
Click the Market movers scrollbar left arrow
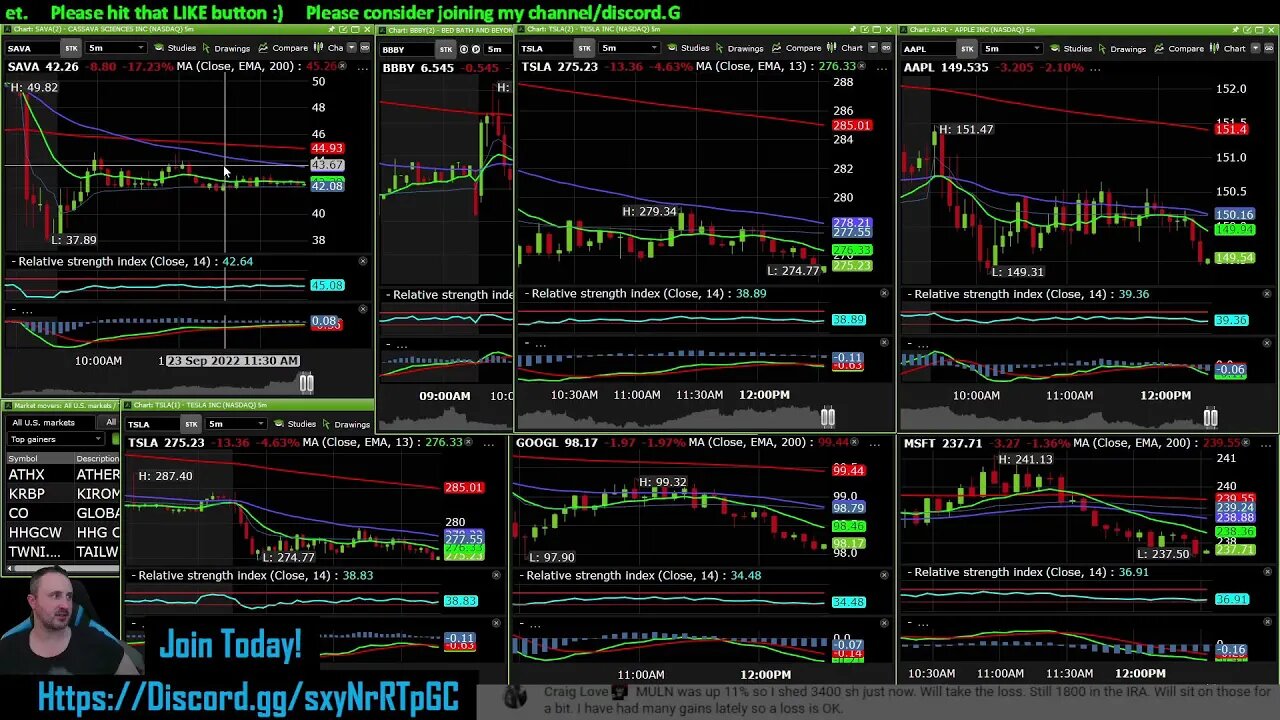pos(9,568)
